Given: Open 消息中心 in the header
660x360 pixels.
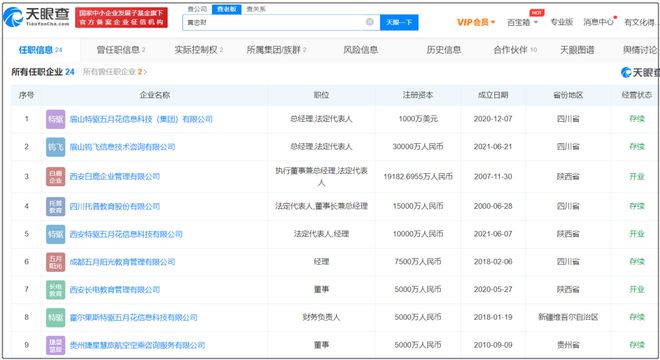Looking at the screenshot, I should pyautogui.click(x=599, y=22).
